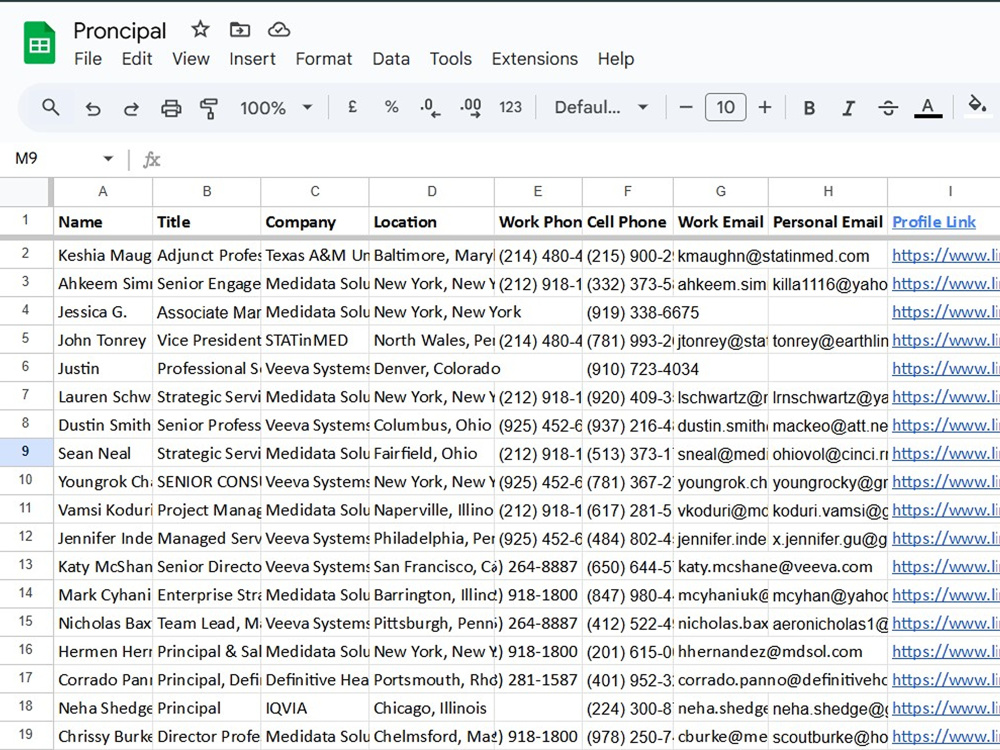
Task: Select row 9 header
Action: tap(26, 452)
